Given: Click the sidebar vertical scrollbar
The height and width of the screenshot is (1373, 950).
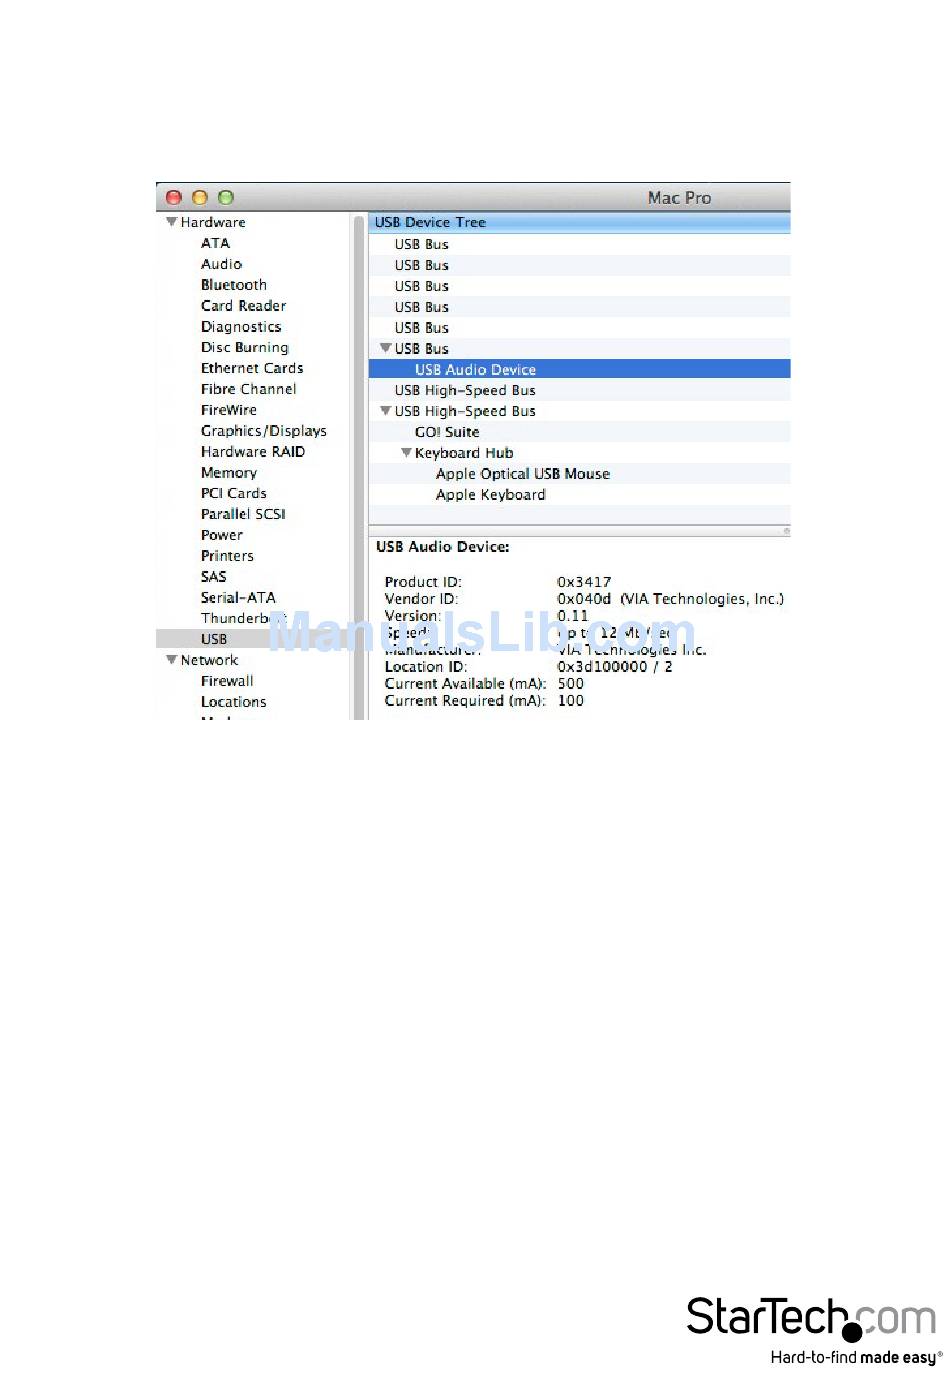Looking at the screenshot, I should pyautogui.click(x=359, y=466).
